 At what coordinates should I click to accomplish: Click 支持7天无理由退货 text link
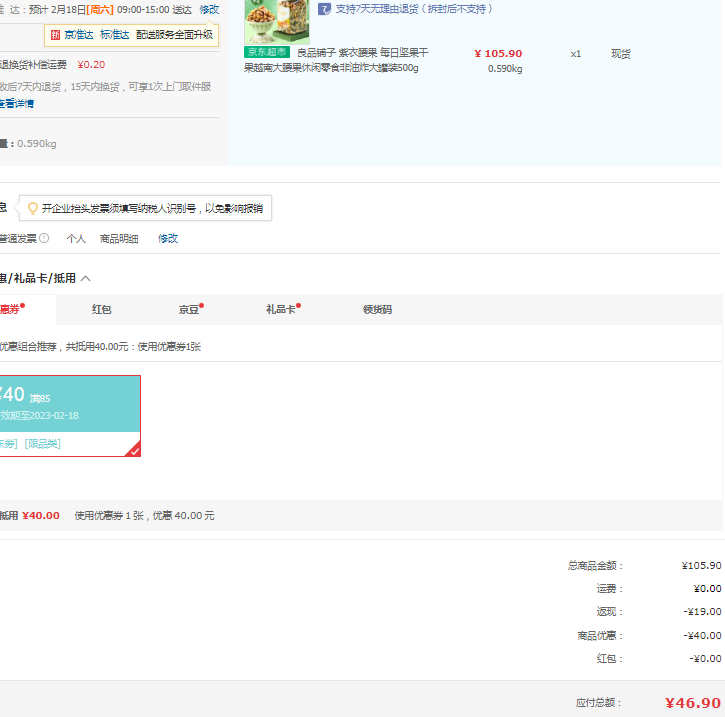[414, 9]
